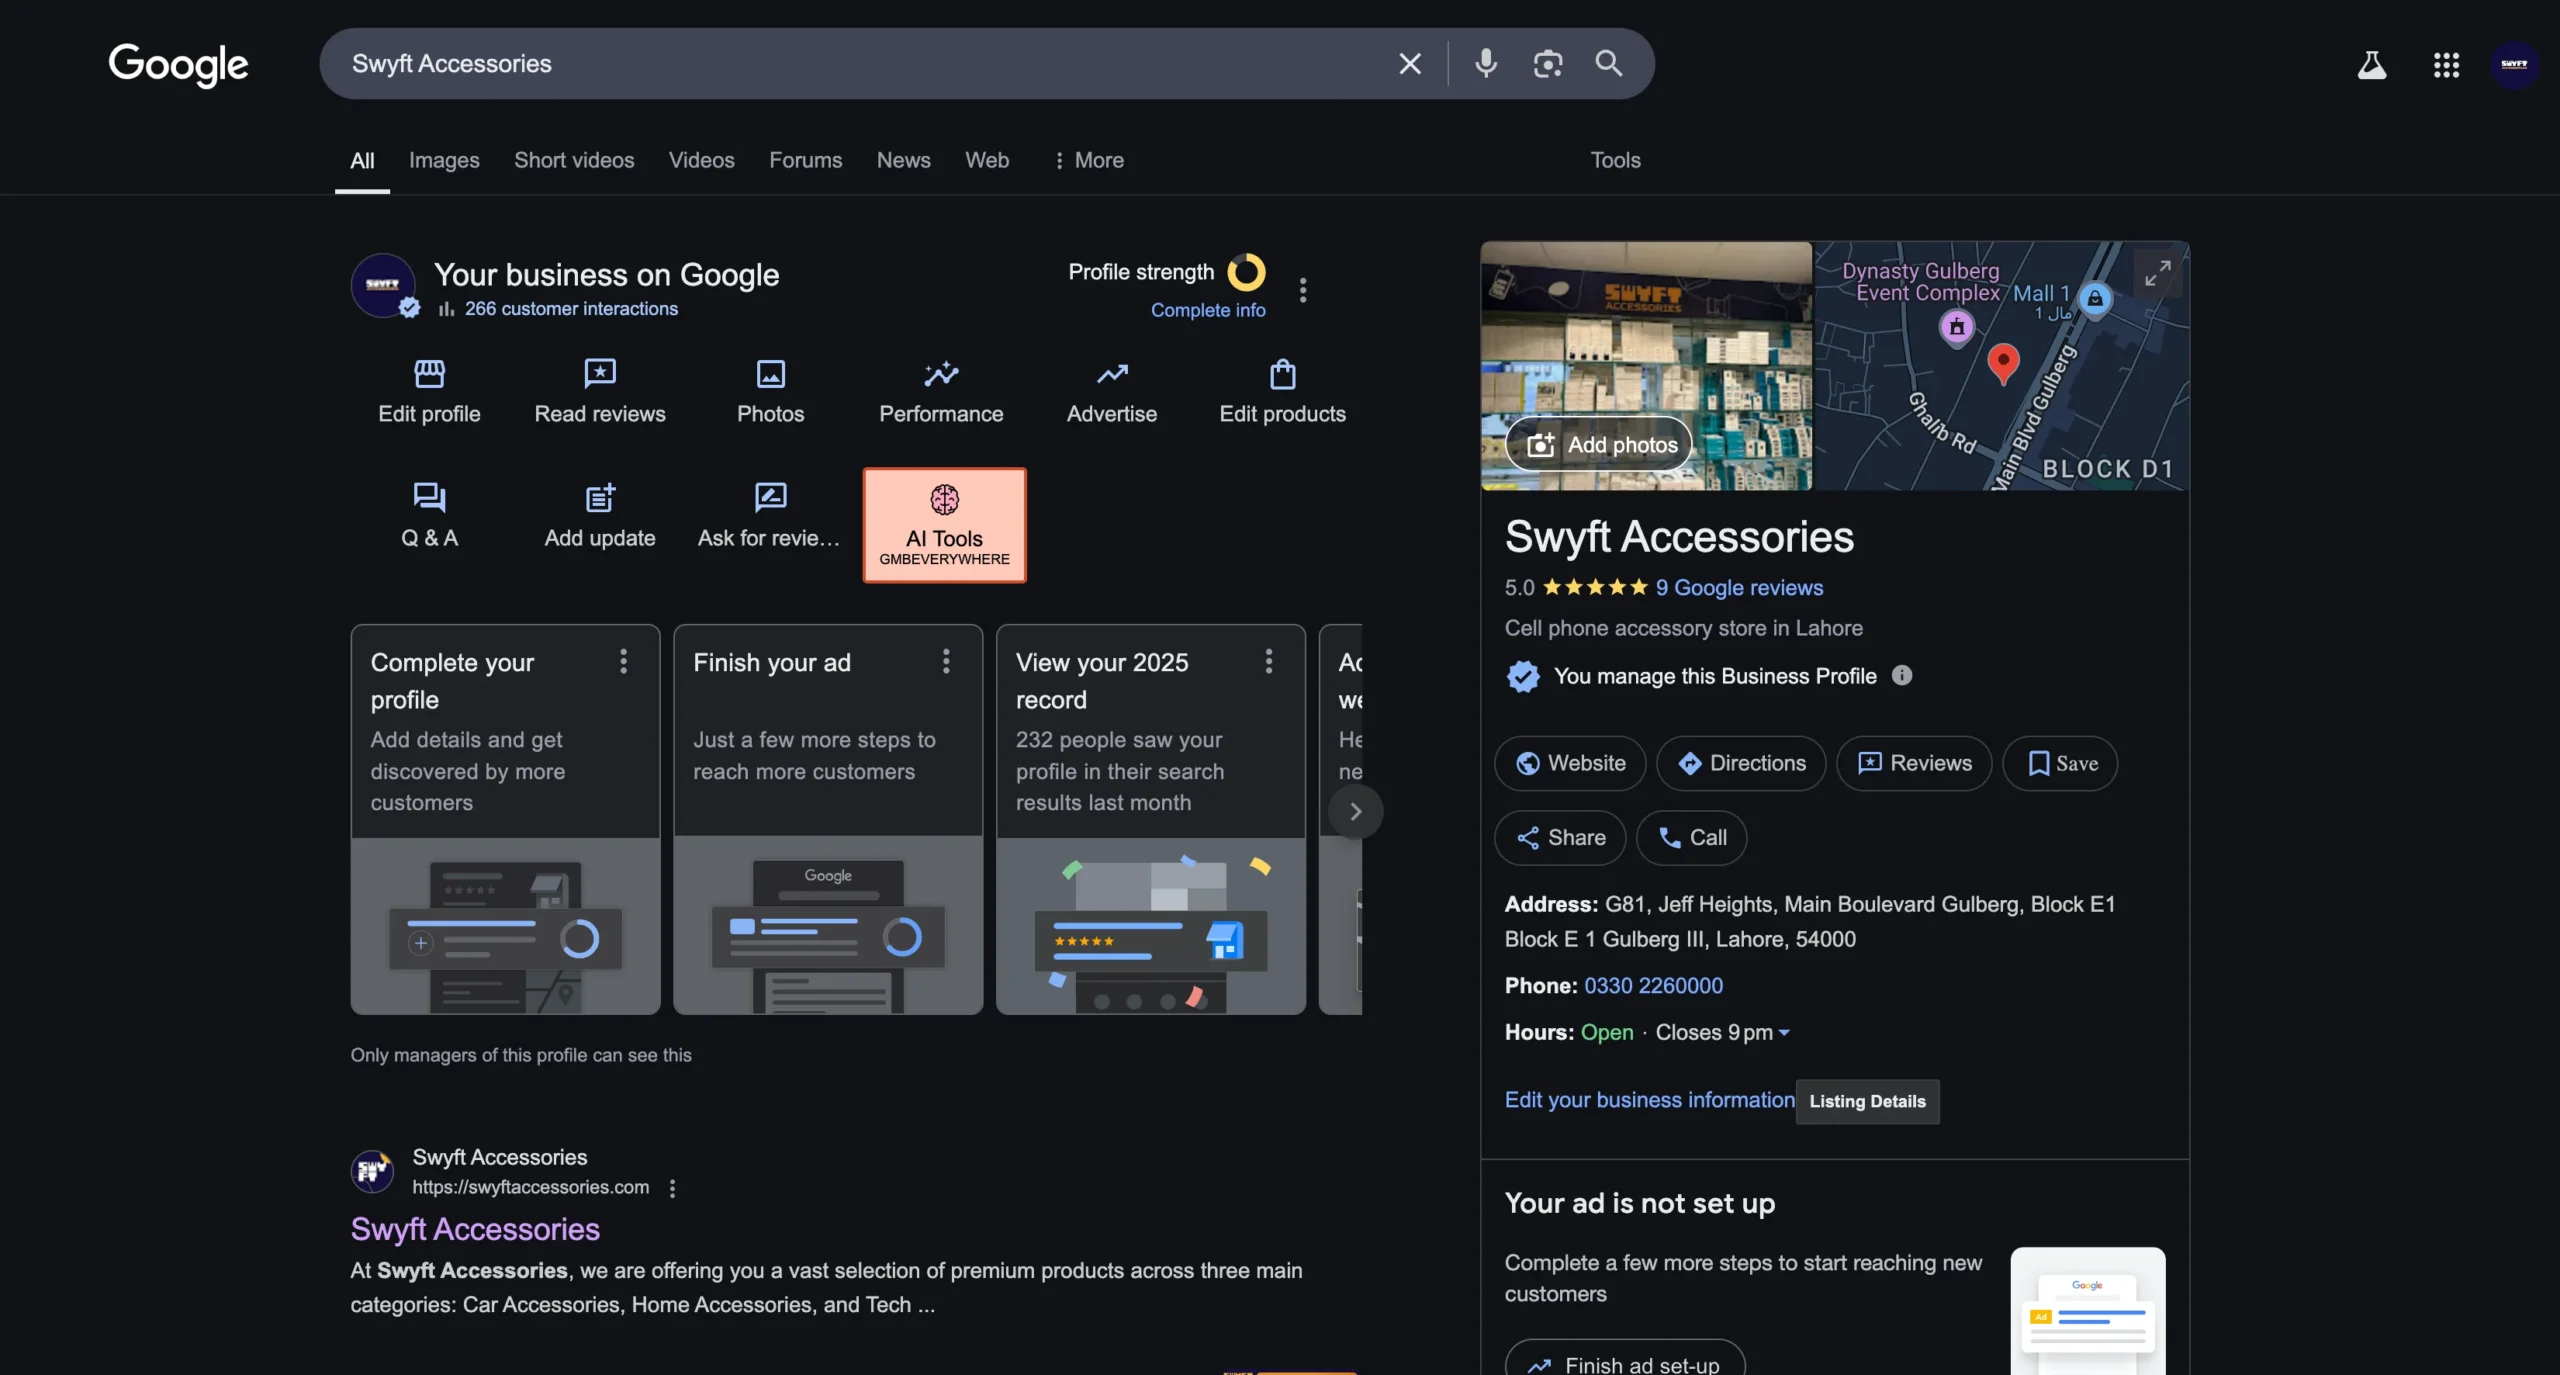Click phone number 0330 2260000
The width and height of the screenshot is (2560, 1375).
[x=1653, y=986]
